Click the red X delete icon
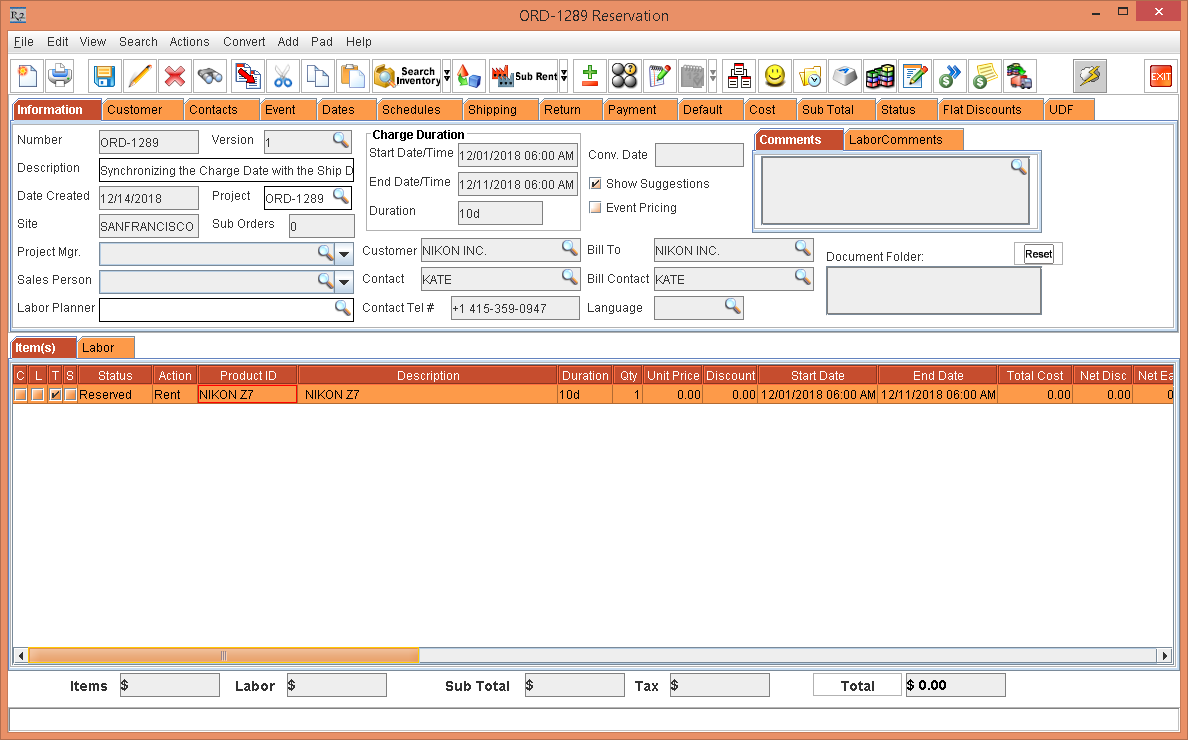 point(174,76)
